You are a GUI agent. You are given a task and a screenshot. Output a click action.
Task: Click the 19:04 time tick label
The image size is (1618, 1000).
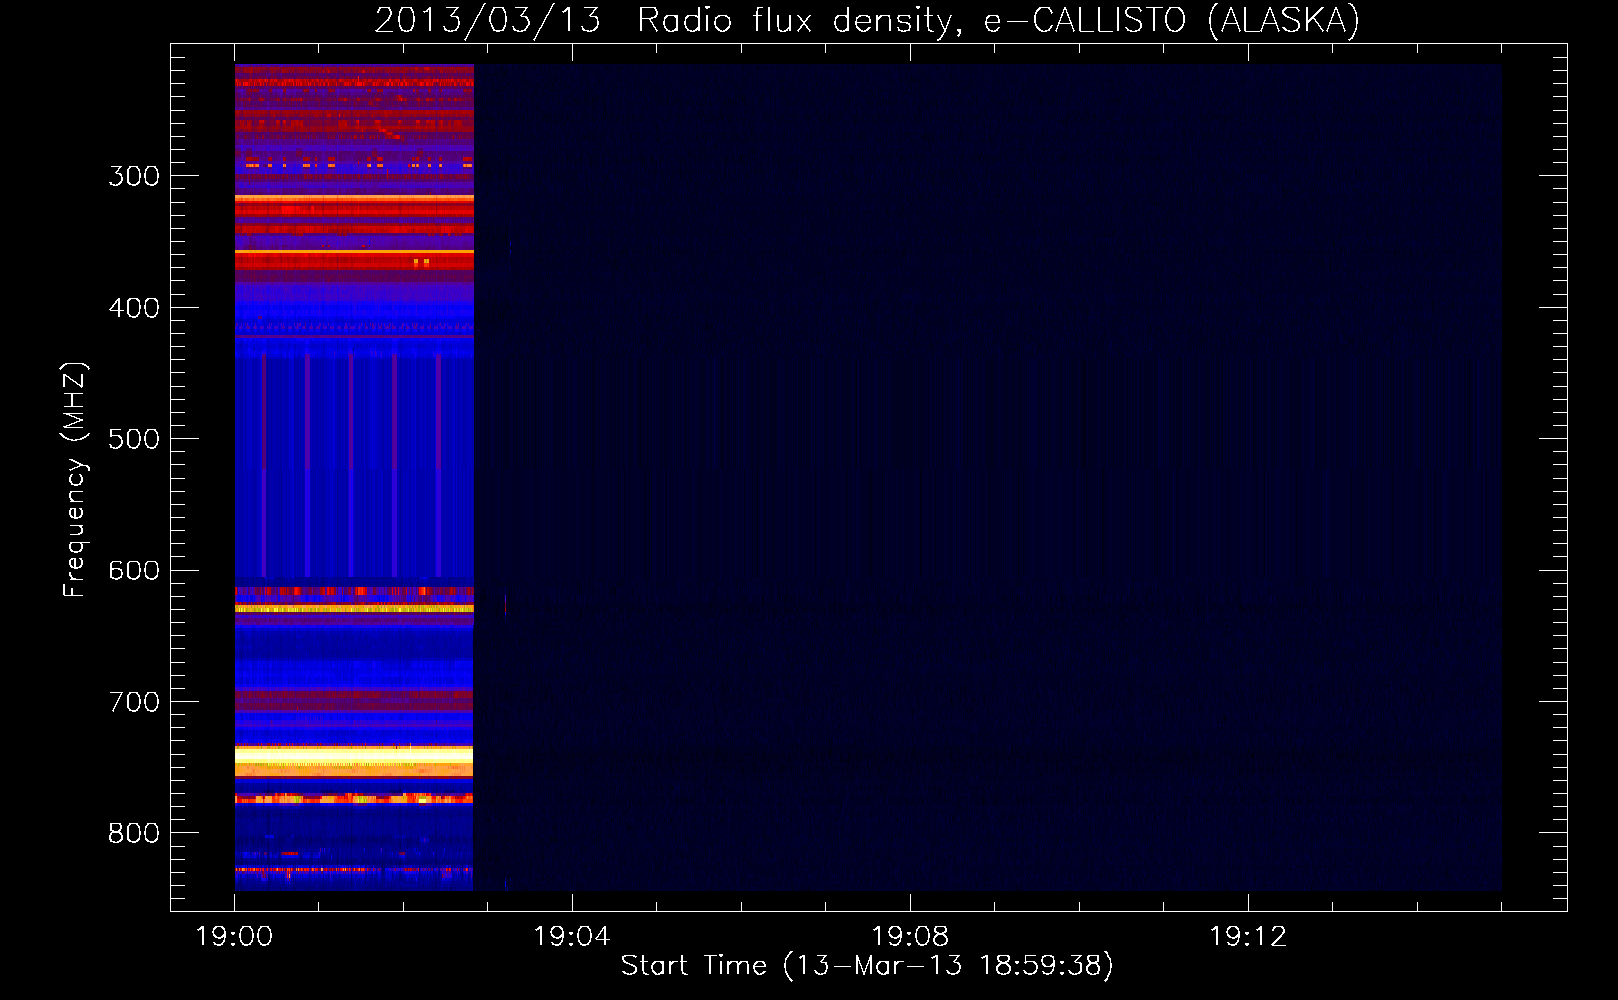pos(572,937)
